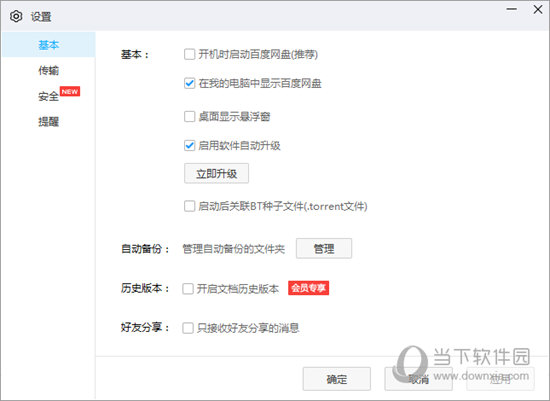Uncheck 在我的电脑中显示百度网盘
Image resolution: width=550 pixels, height=401 pixels.
(x=189, y=83)
